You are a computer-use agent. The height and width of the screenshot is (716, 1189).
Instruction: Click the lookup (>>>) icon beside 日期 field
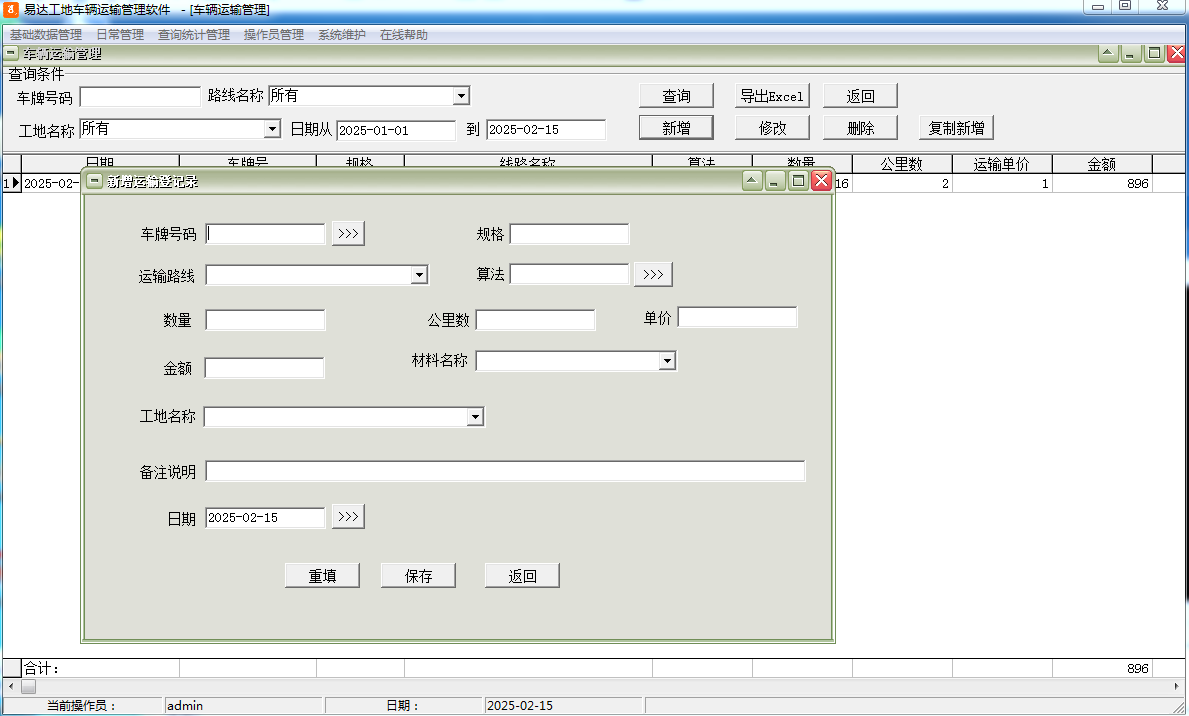click(347, 516)
